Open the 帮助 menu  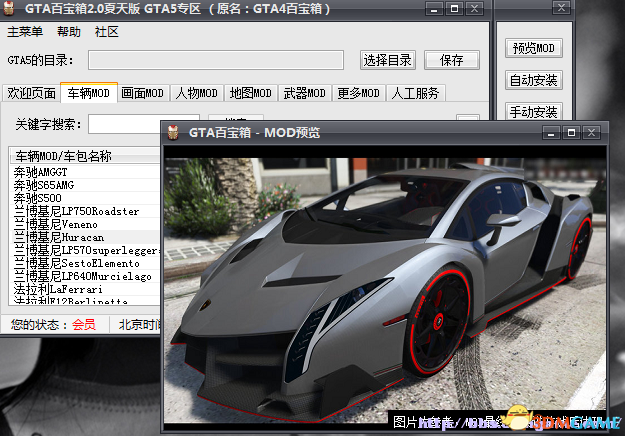(69, 31)
